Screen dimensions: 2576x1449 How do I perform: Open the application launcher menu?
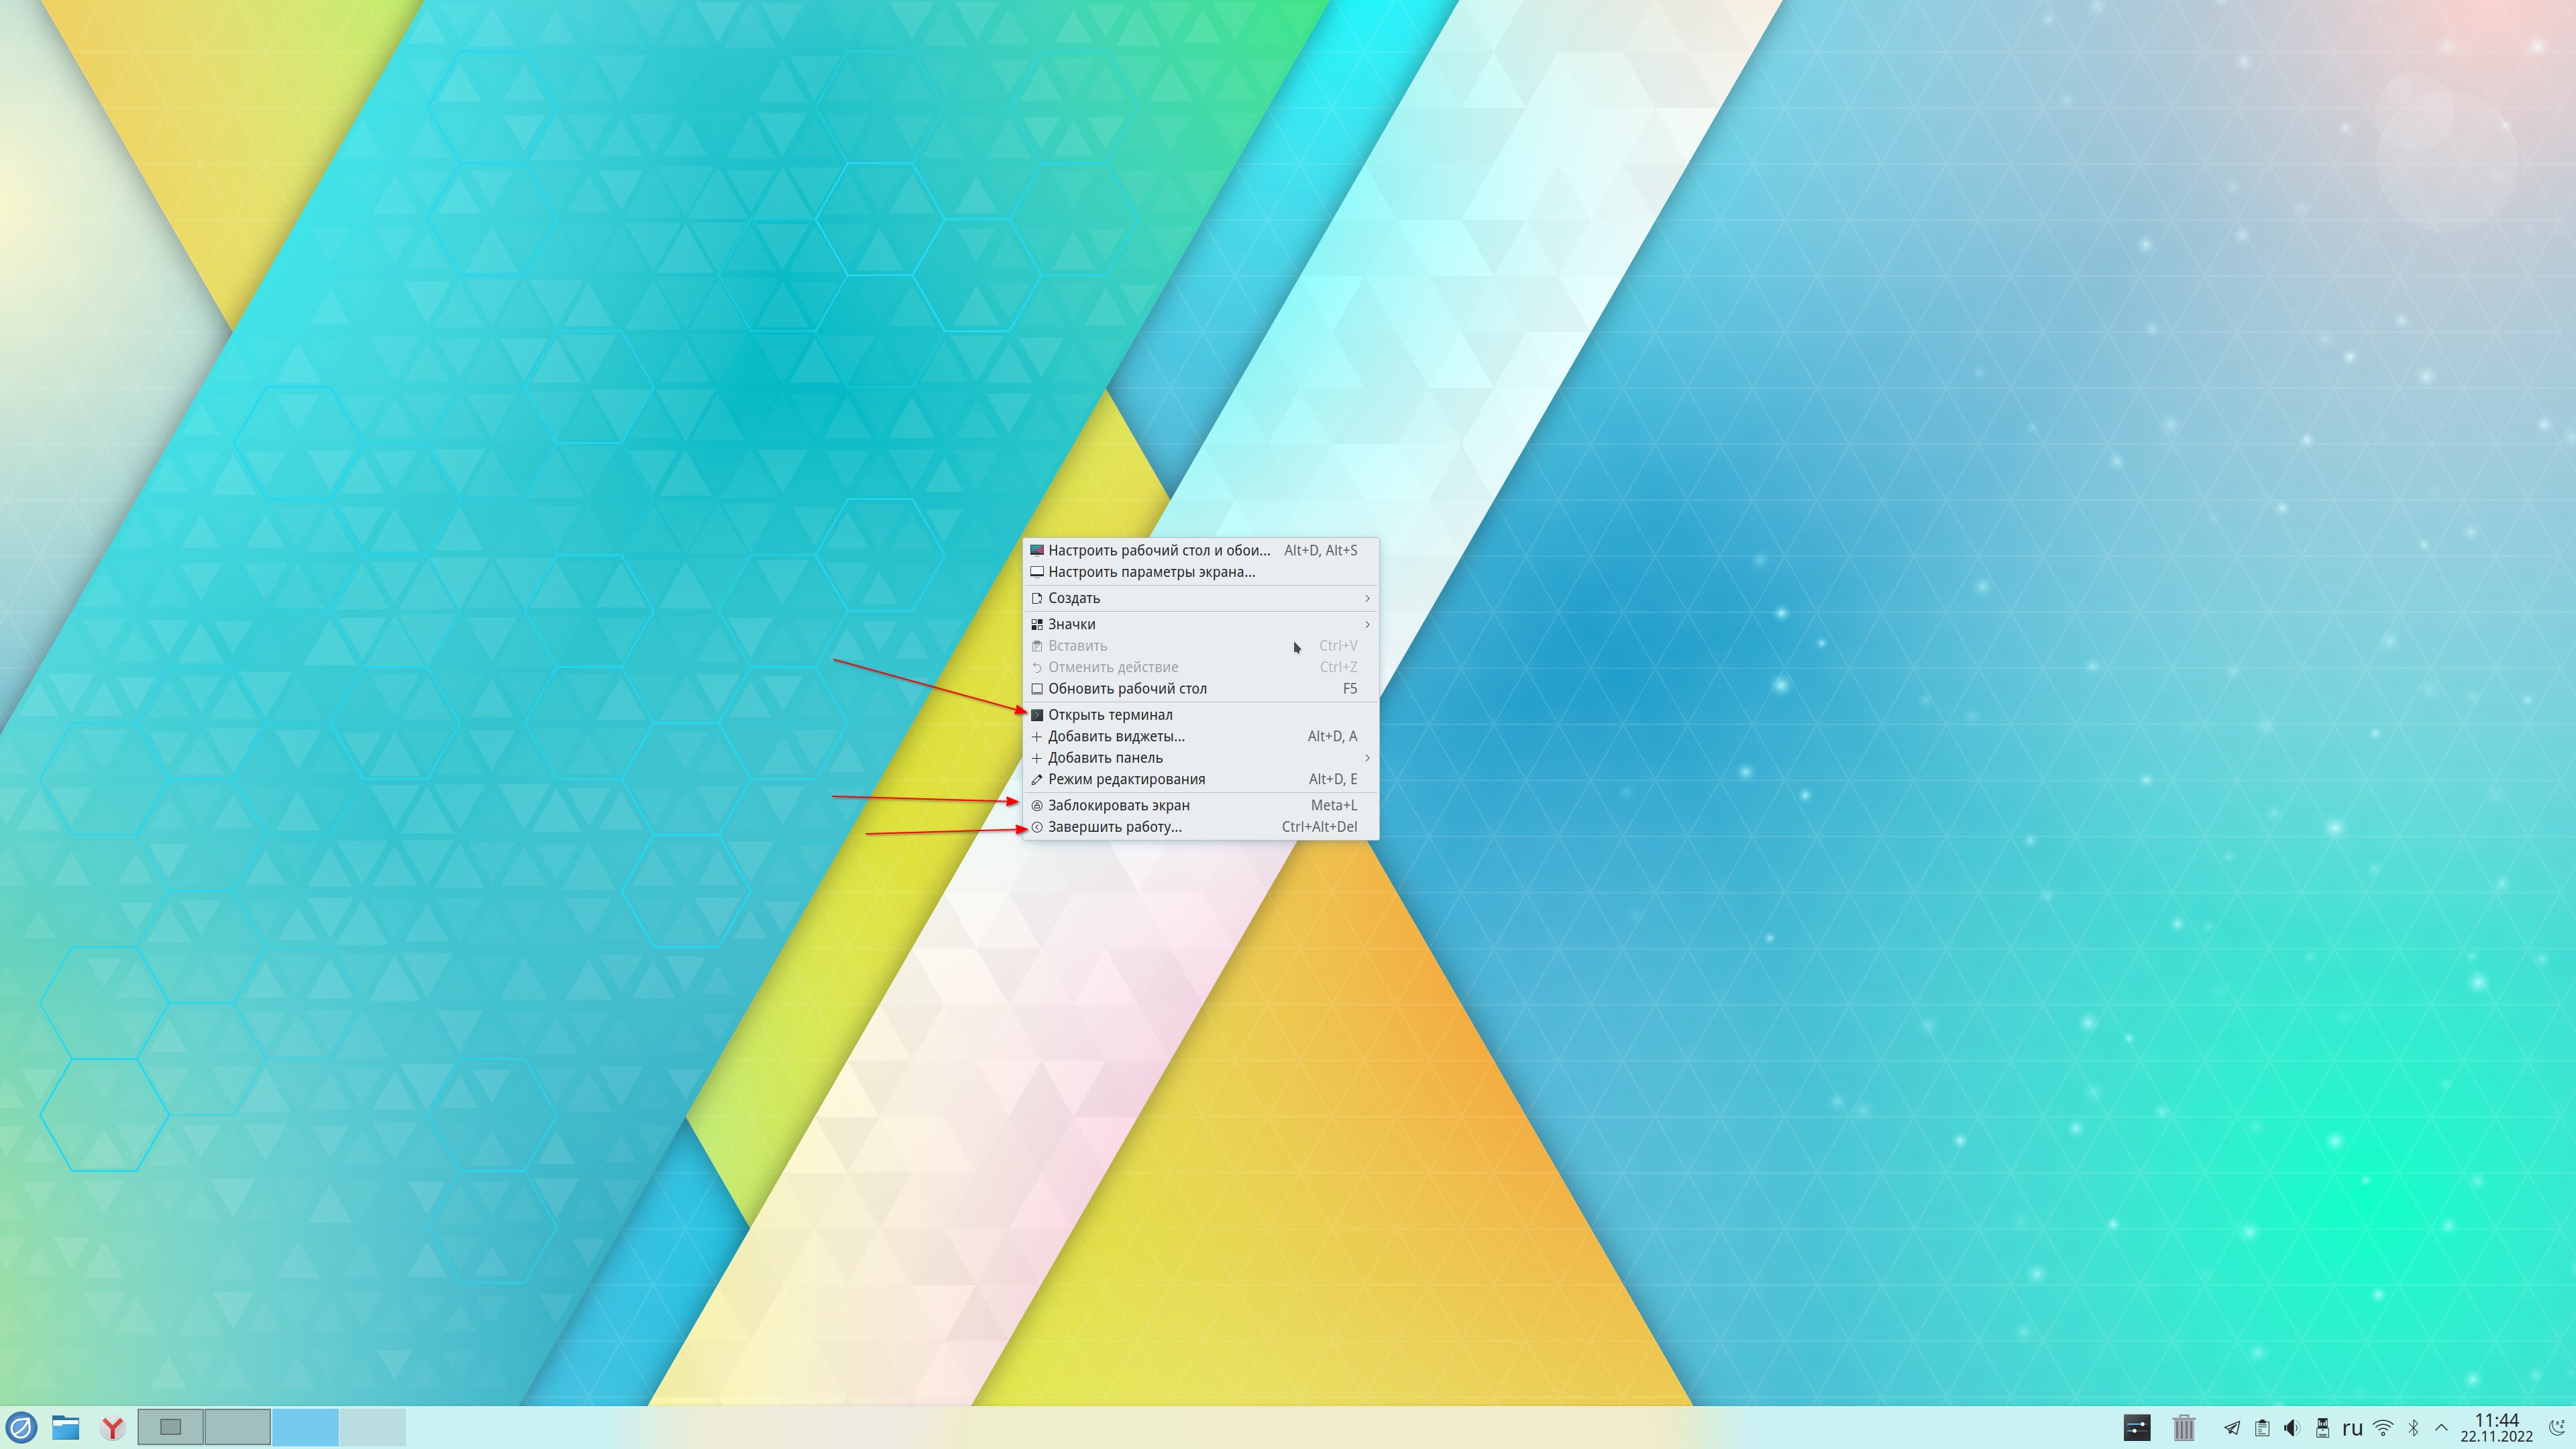click(22, 1427)
